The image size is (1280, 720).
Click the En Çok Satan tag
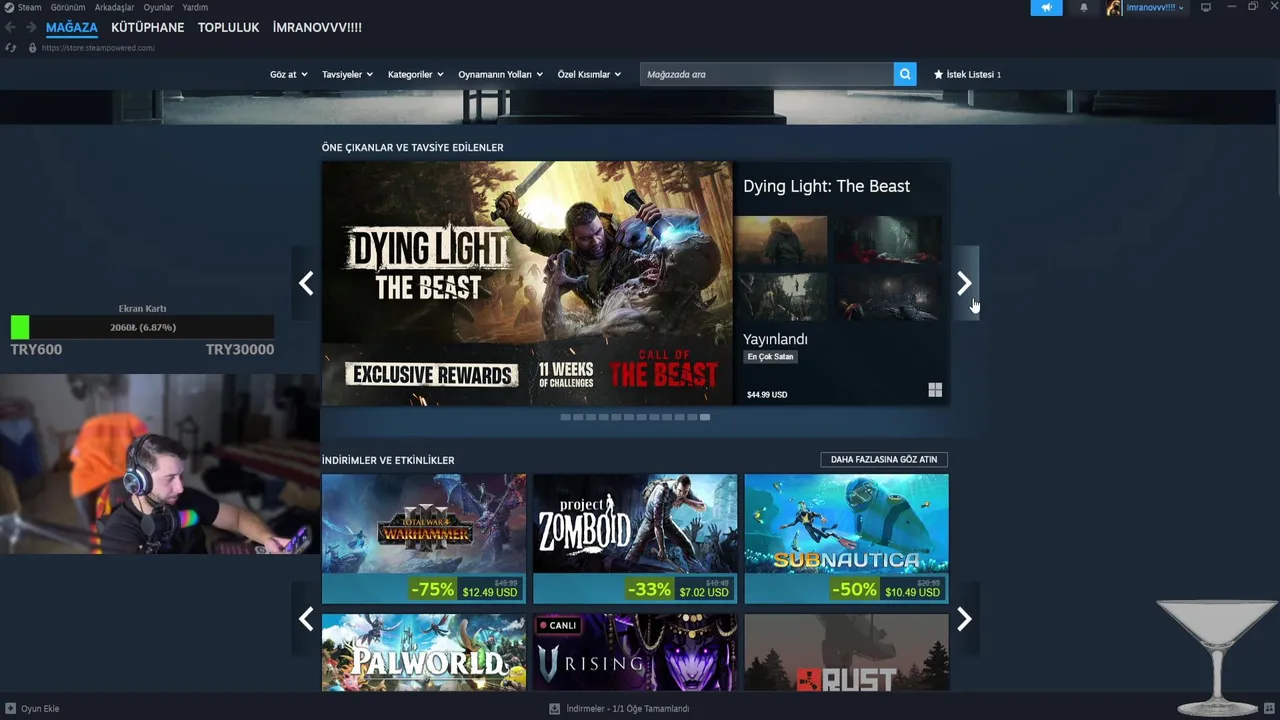(x=770, y=357)
